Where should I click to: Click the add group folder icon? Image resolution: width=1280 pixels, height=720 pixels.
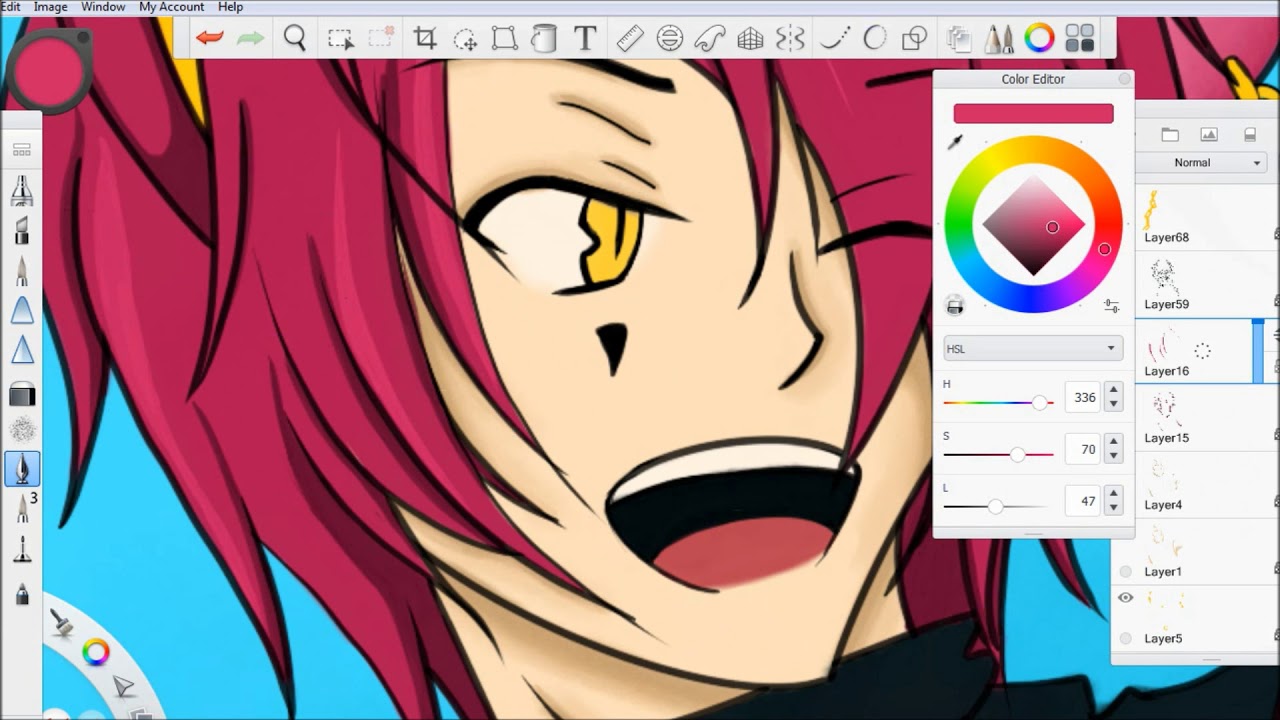[x=1169, y=135]
